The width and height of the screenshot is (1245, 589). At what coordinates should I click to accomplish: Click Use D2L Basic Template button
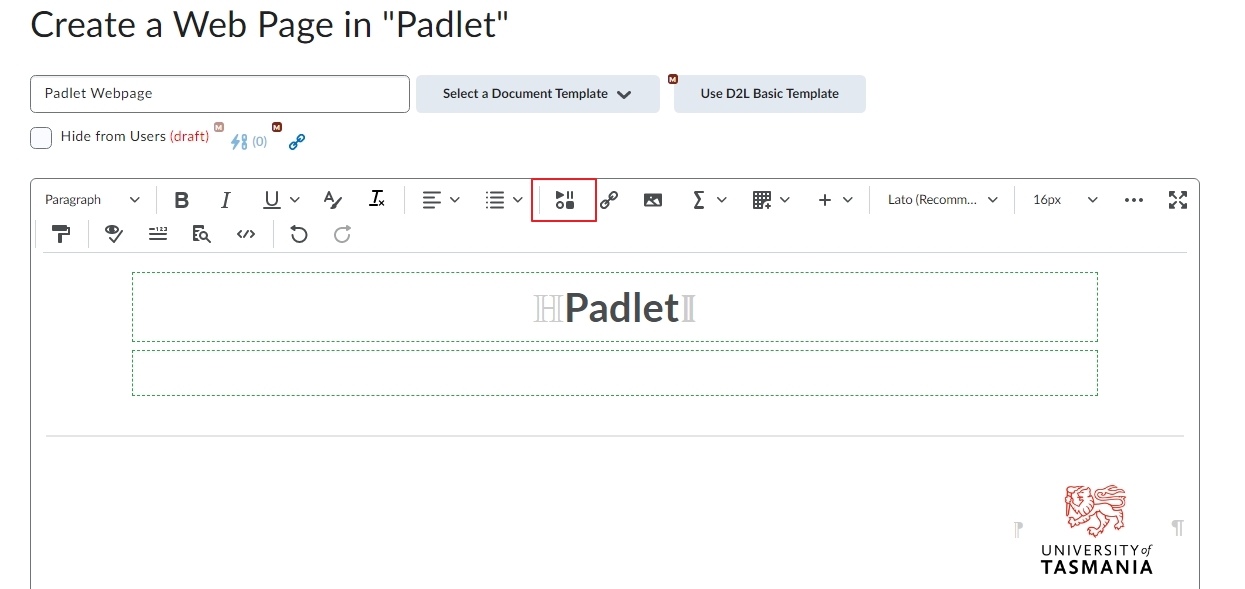coord(770,94)
